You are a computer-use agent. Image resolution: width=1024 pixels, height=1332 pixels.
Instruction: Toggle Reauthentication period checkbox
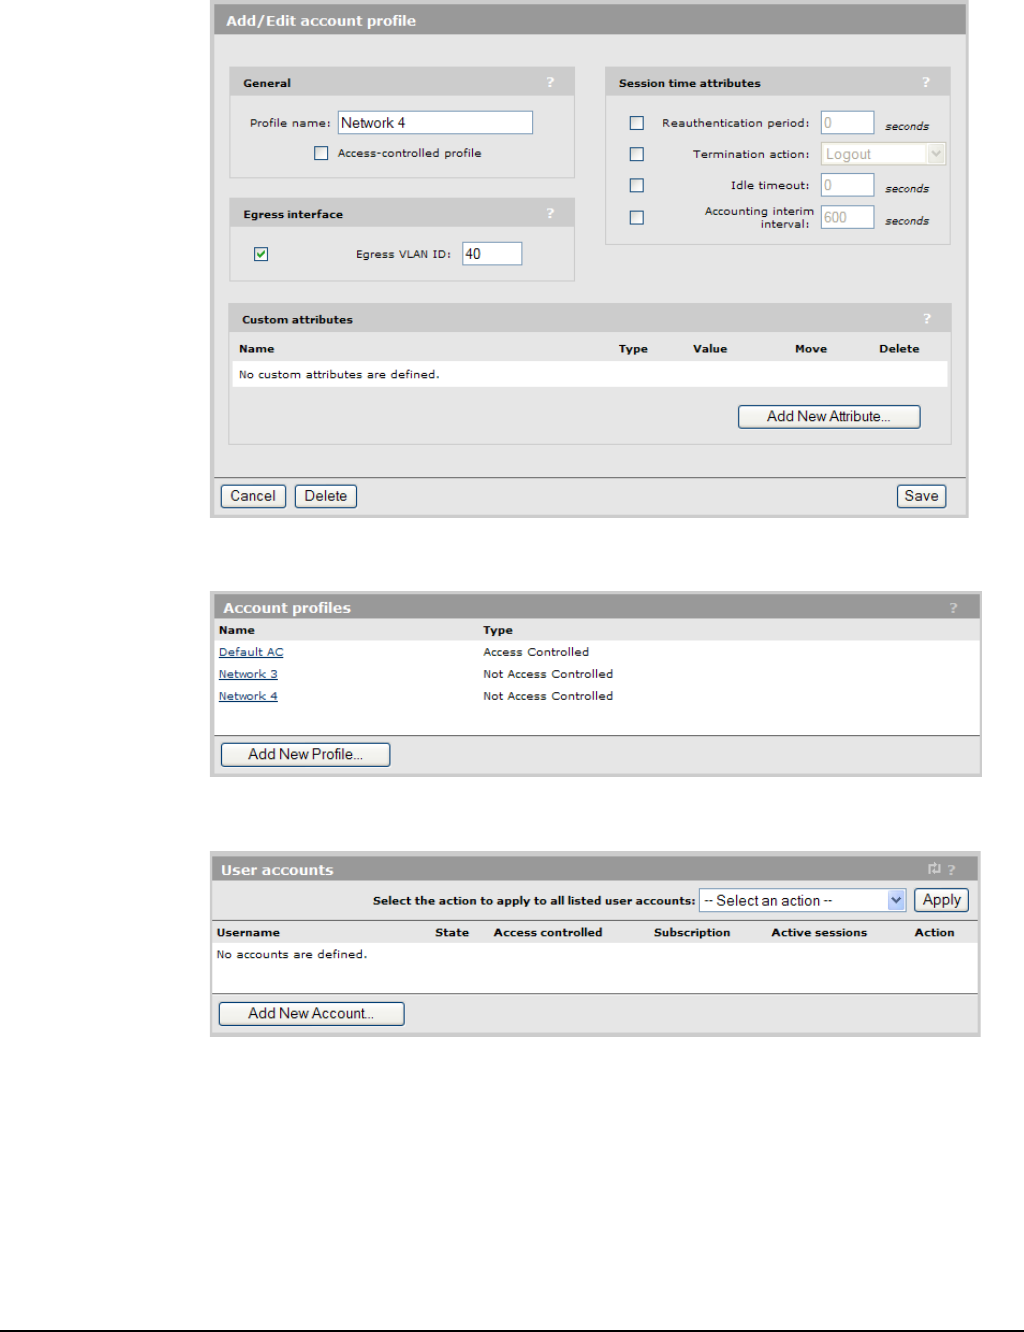click(636, 123)
